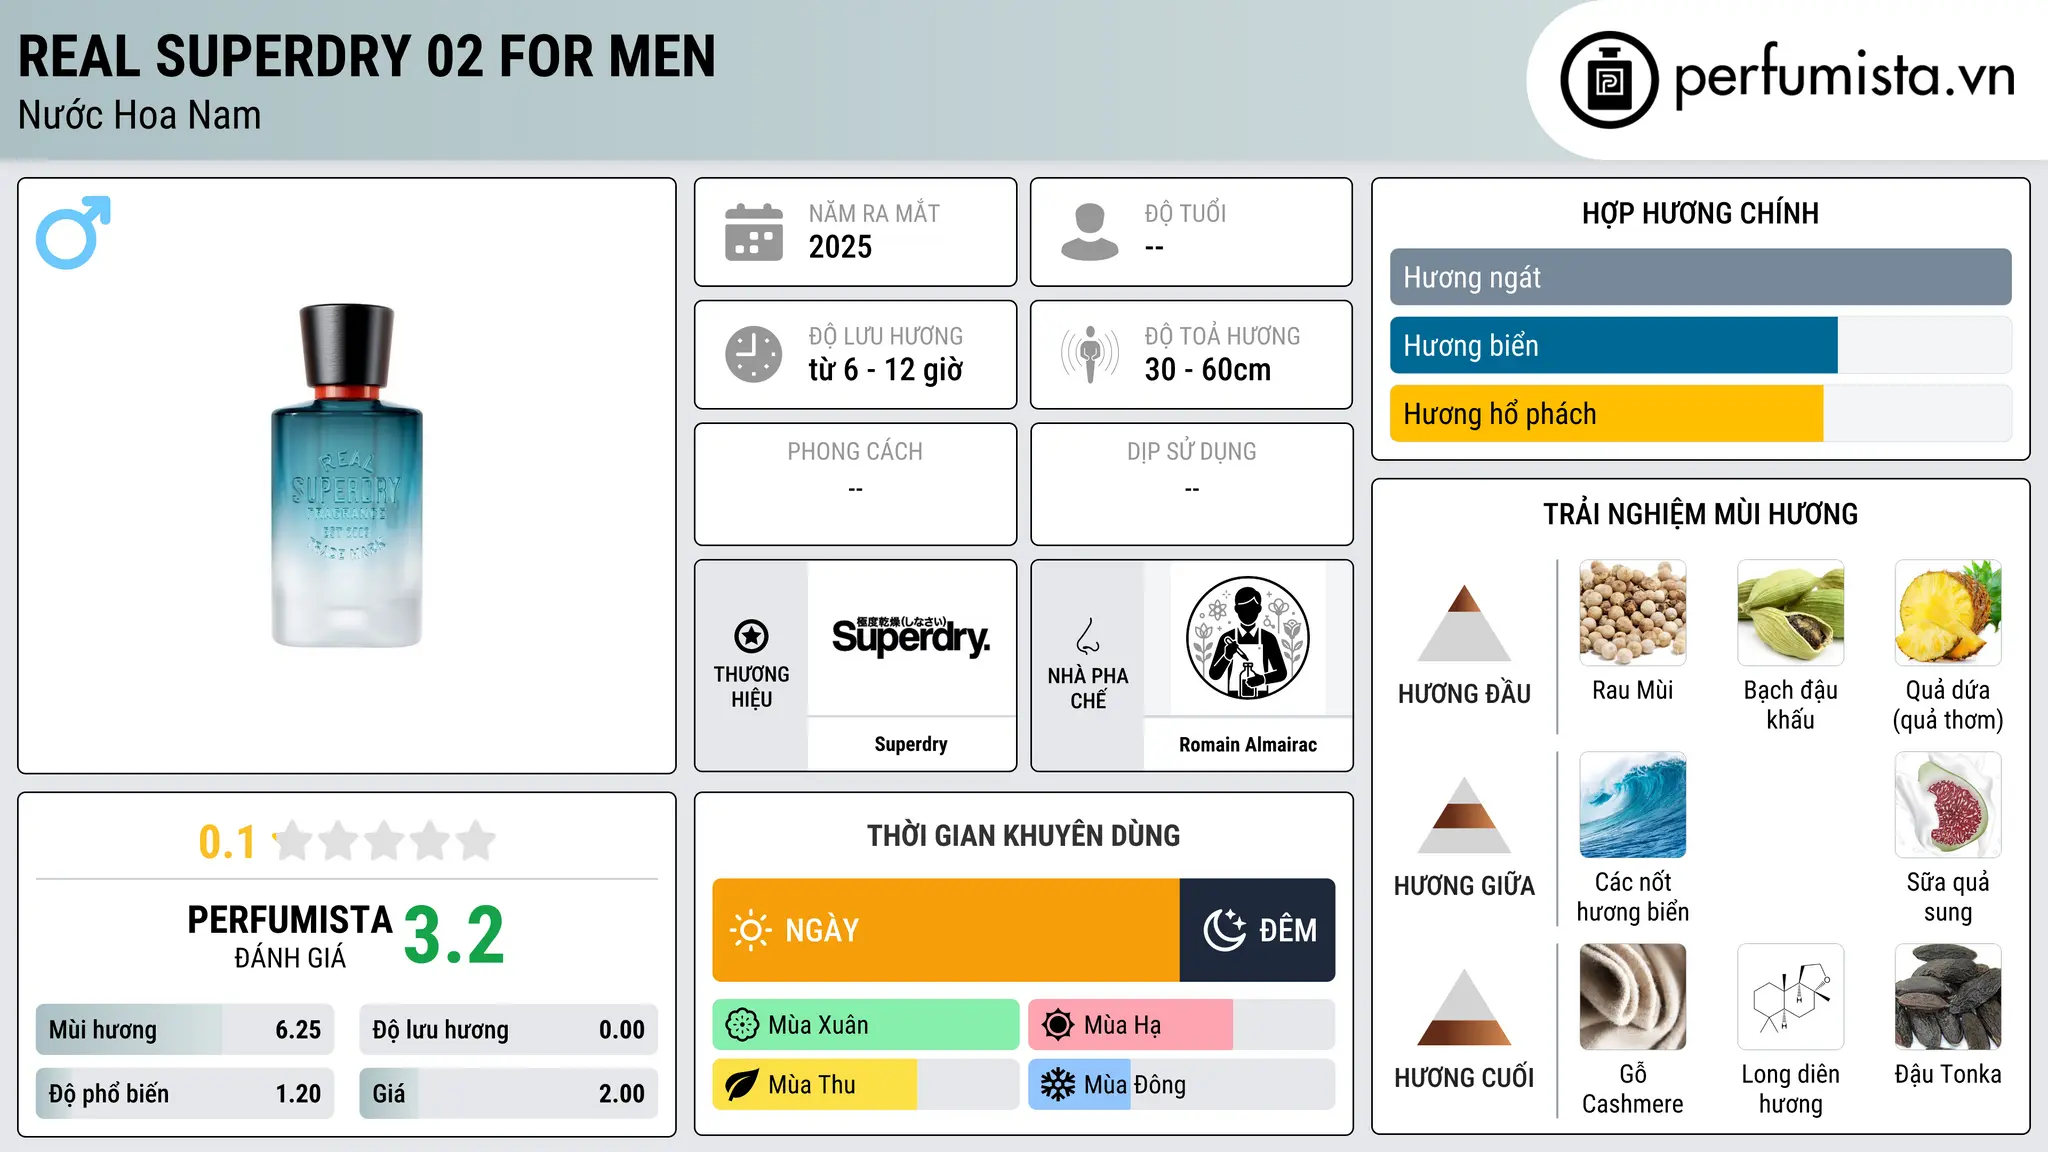Click the perfumista.vn perfume bottle logo icon
Viewport: 2048px width, 1152px height.
[1609, 80]
